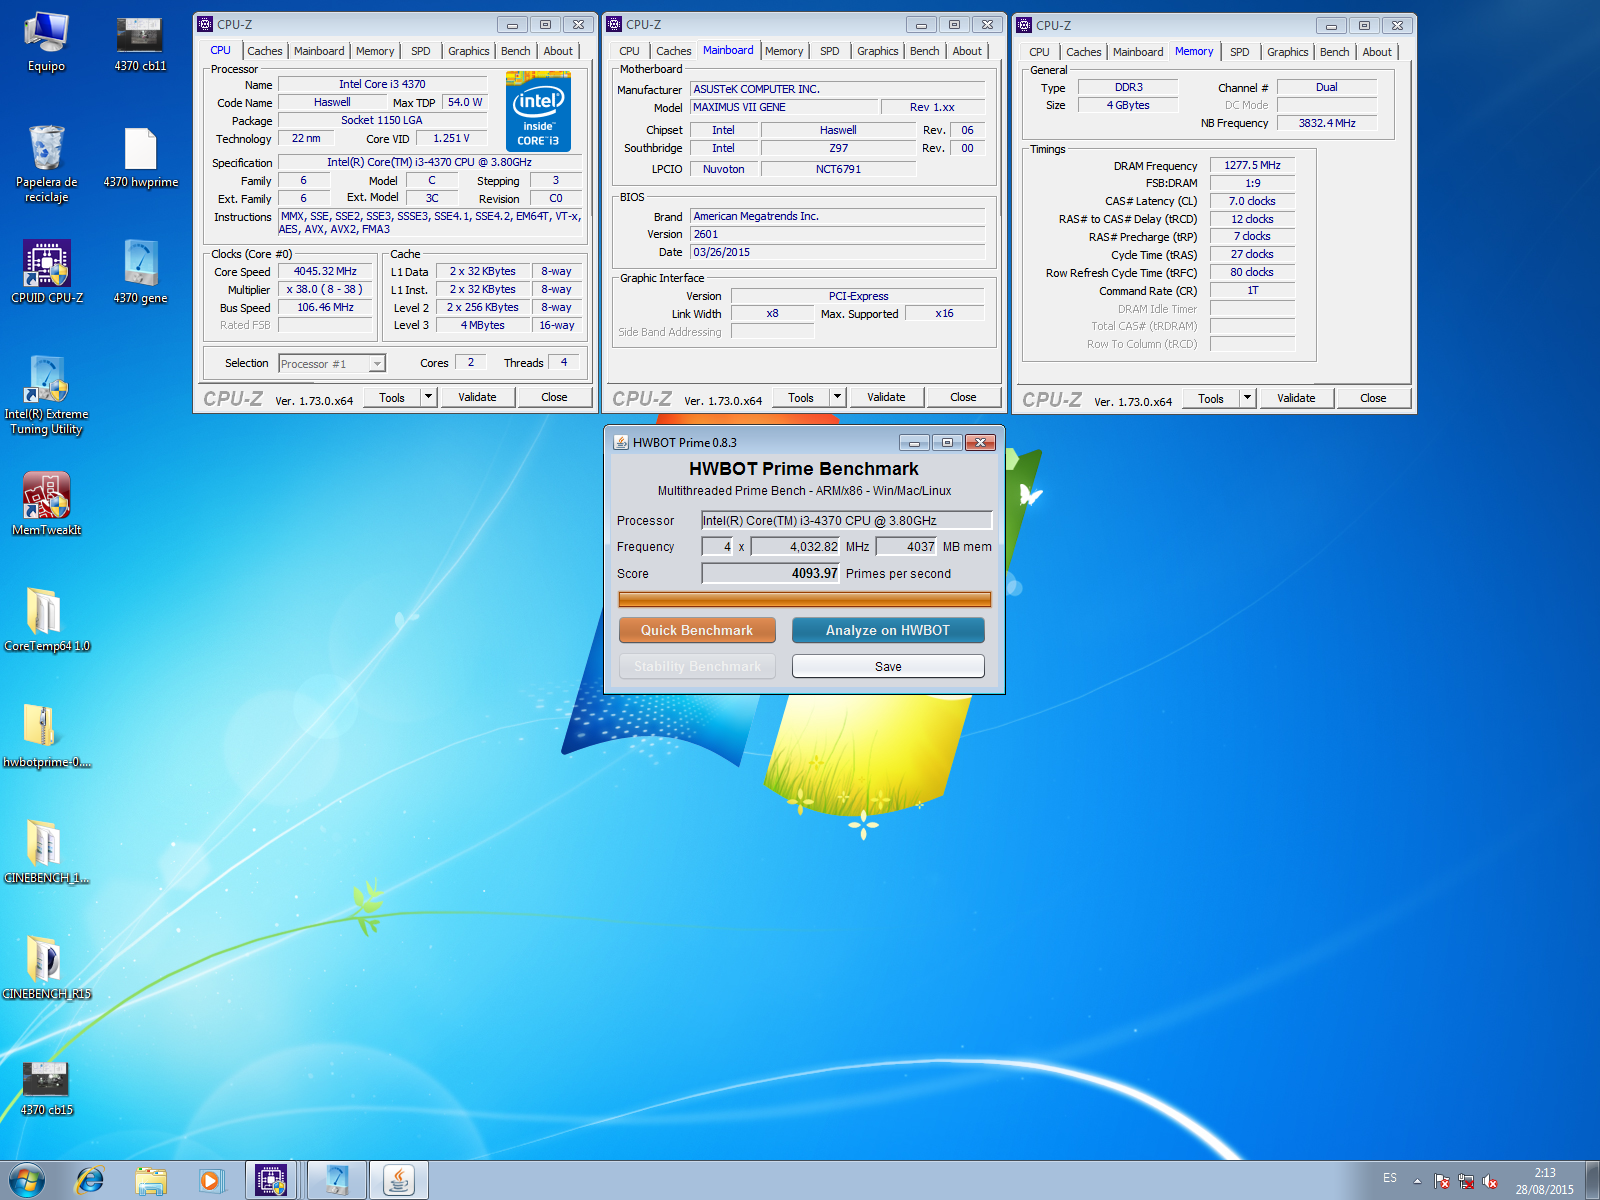
Task: Click Save in HWBOT Prime
Action: (x=888, y=666)
